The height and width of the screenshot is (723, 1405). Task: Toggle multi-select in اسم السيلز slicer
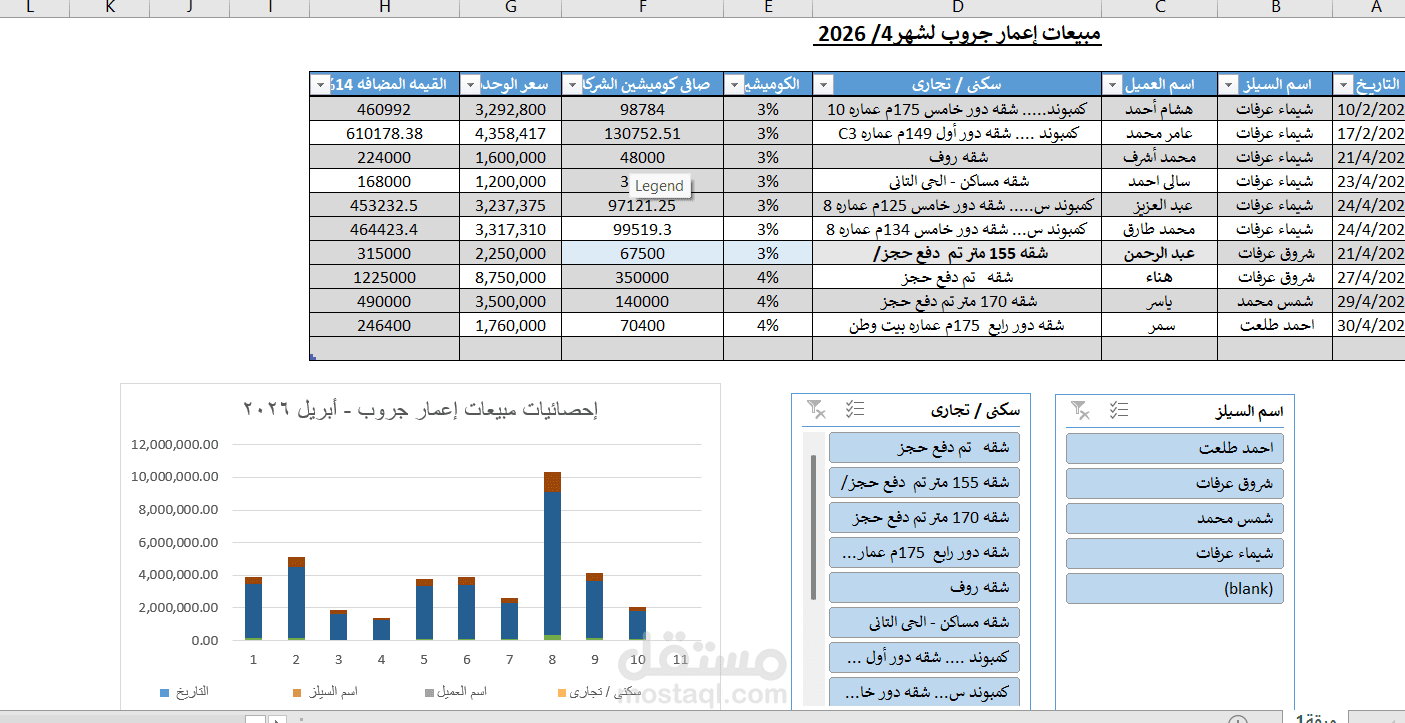coord(1118,410)
